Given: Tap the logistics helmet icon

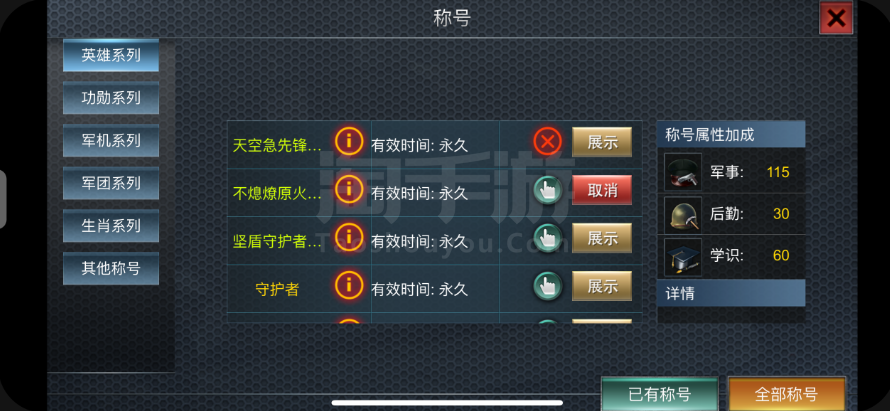Looking at the screenshot, I should tap(683, 215).
